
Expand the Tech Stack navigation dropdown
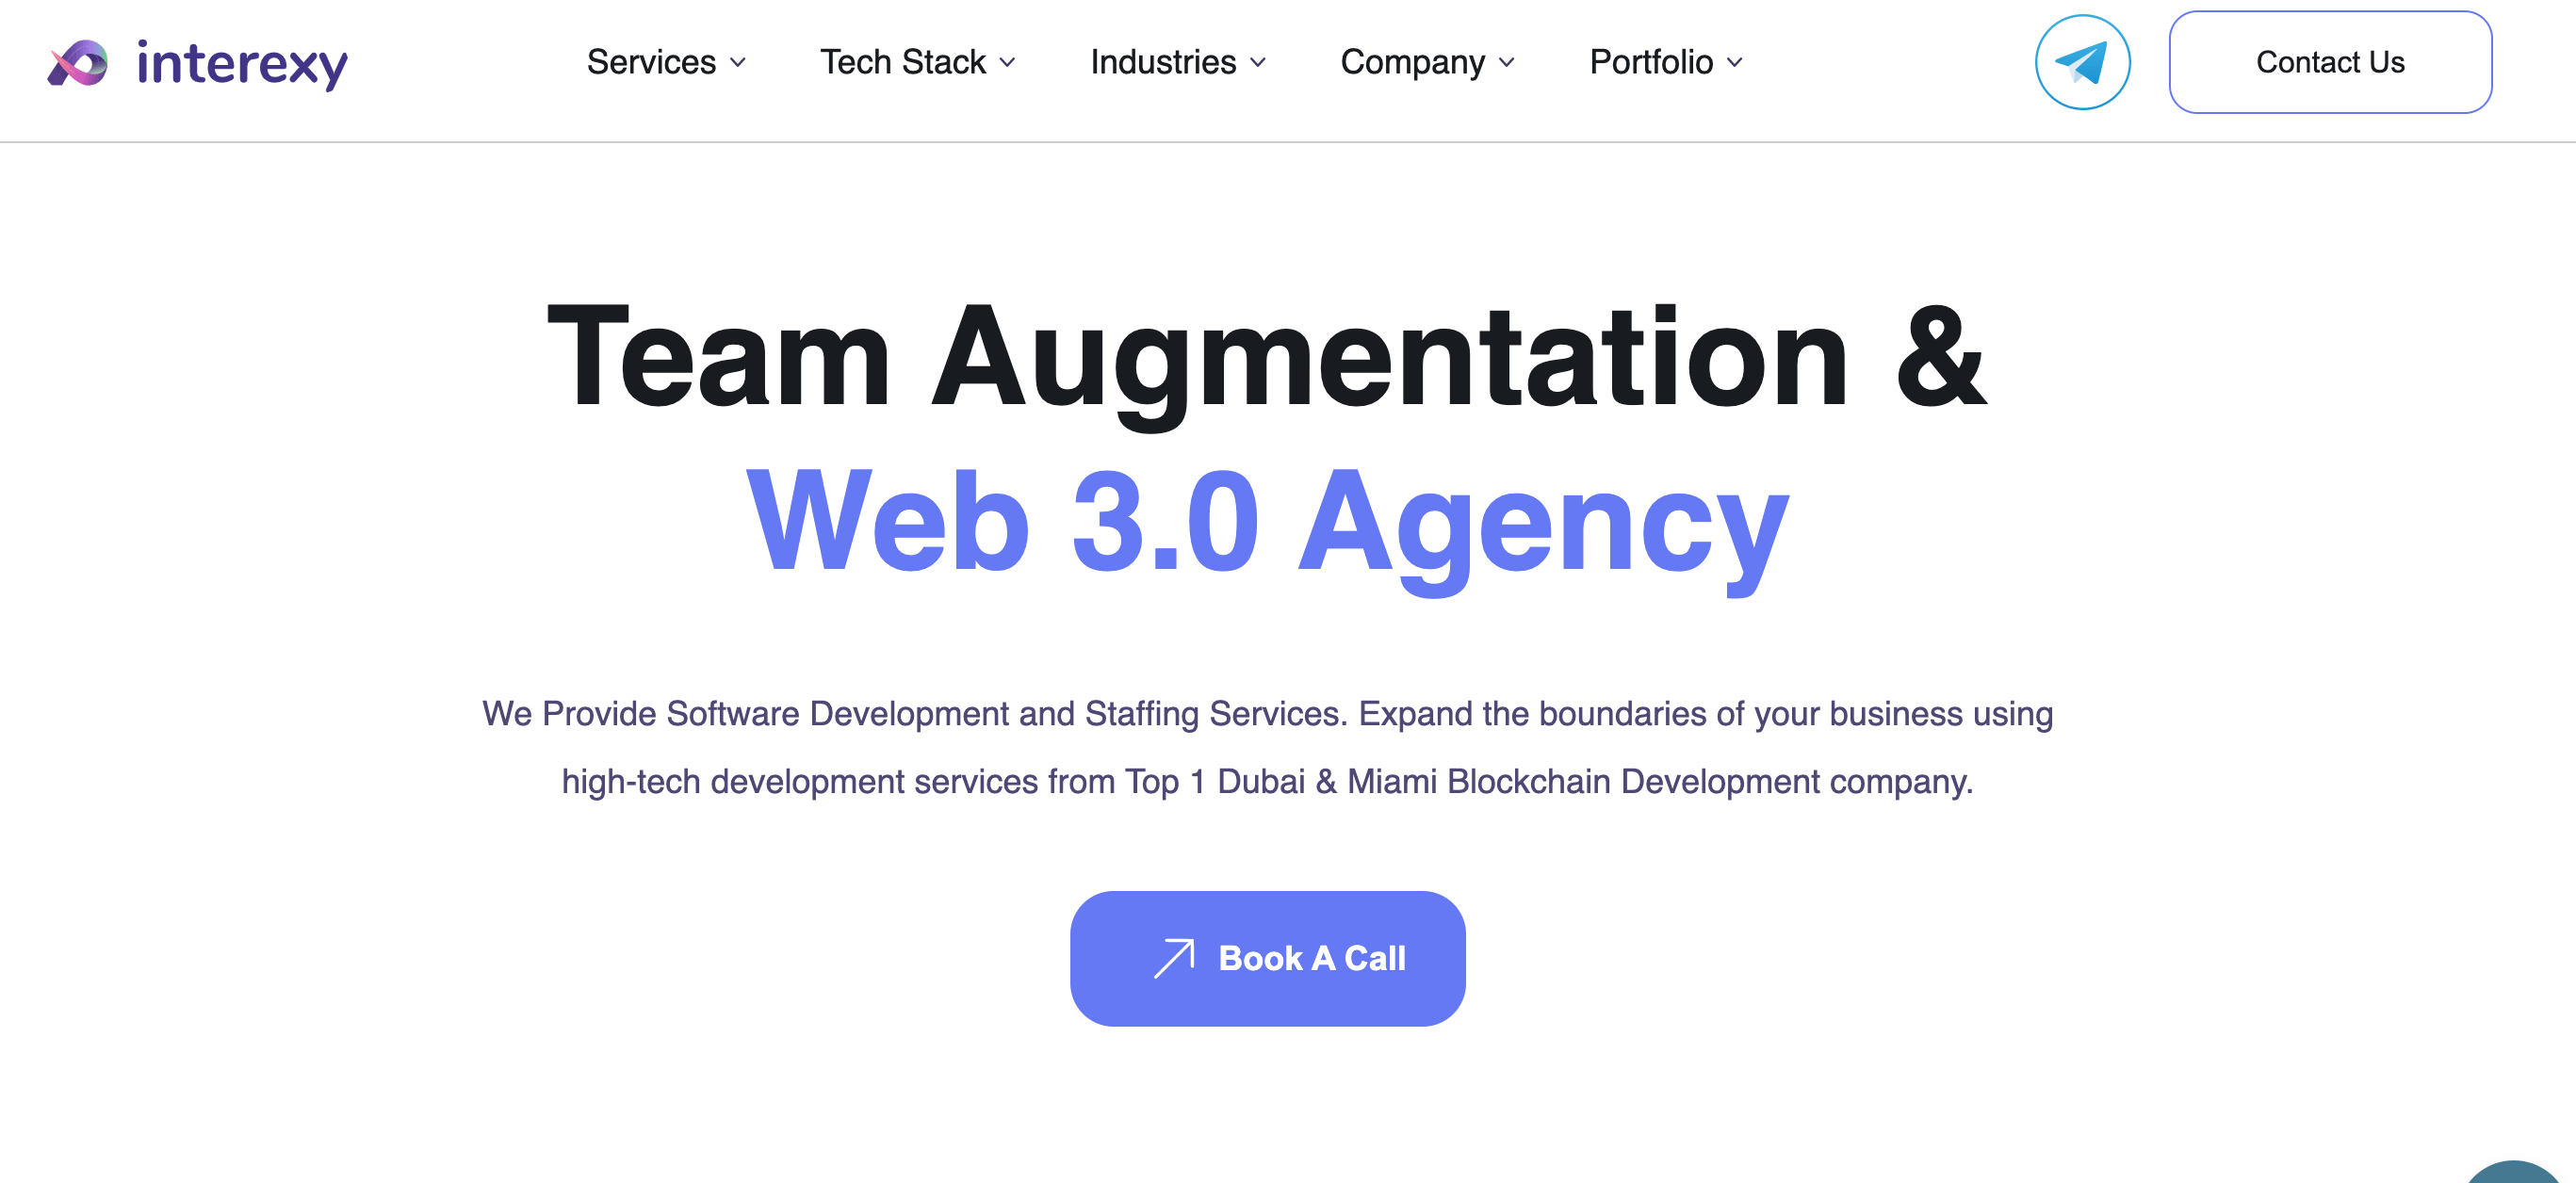917,62
